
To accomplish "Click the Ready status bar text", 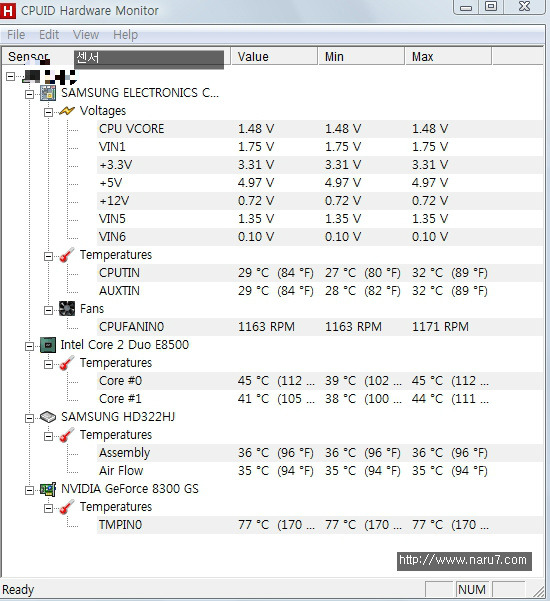I will click(x=18, y=590).
